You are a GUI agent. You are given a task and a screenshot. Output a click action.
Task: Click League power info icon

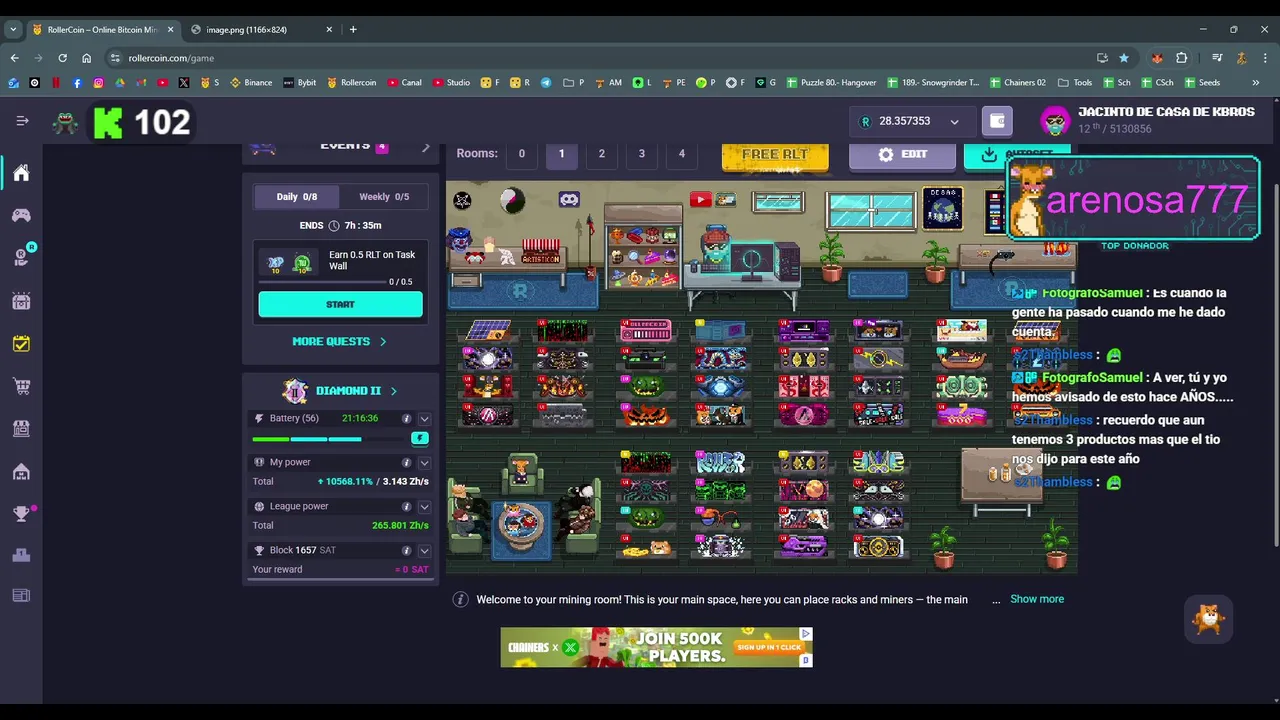(x=406, y=506)
